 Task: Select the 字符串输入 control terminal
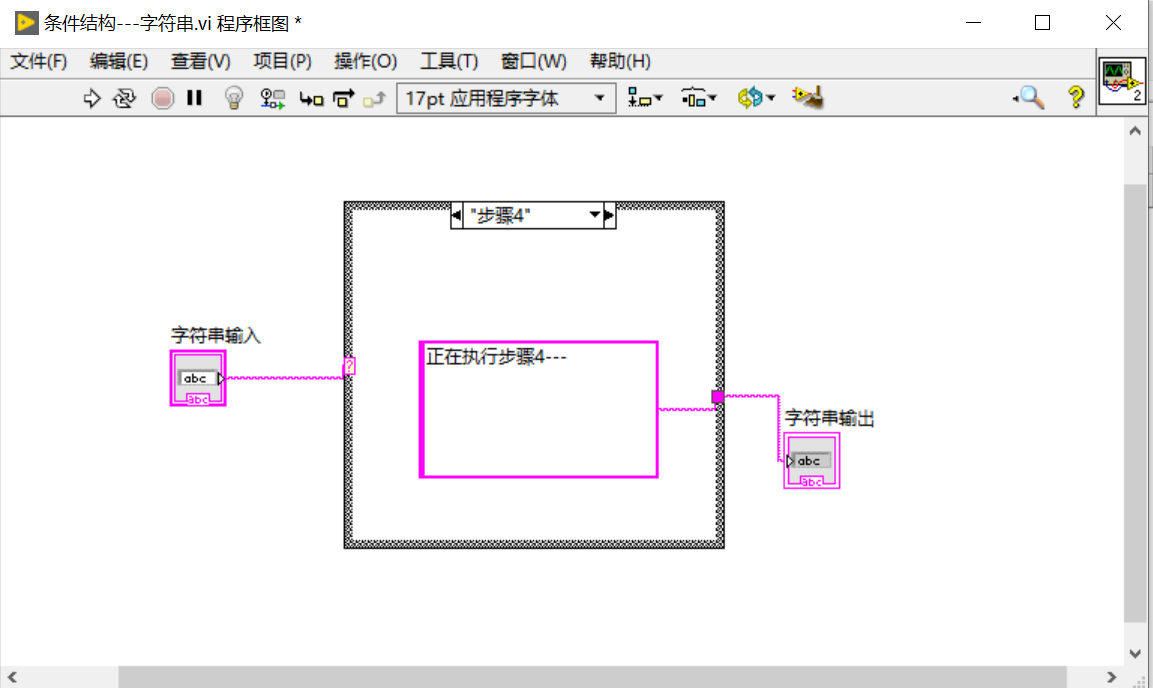198,378
